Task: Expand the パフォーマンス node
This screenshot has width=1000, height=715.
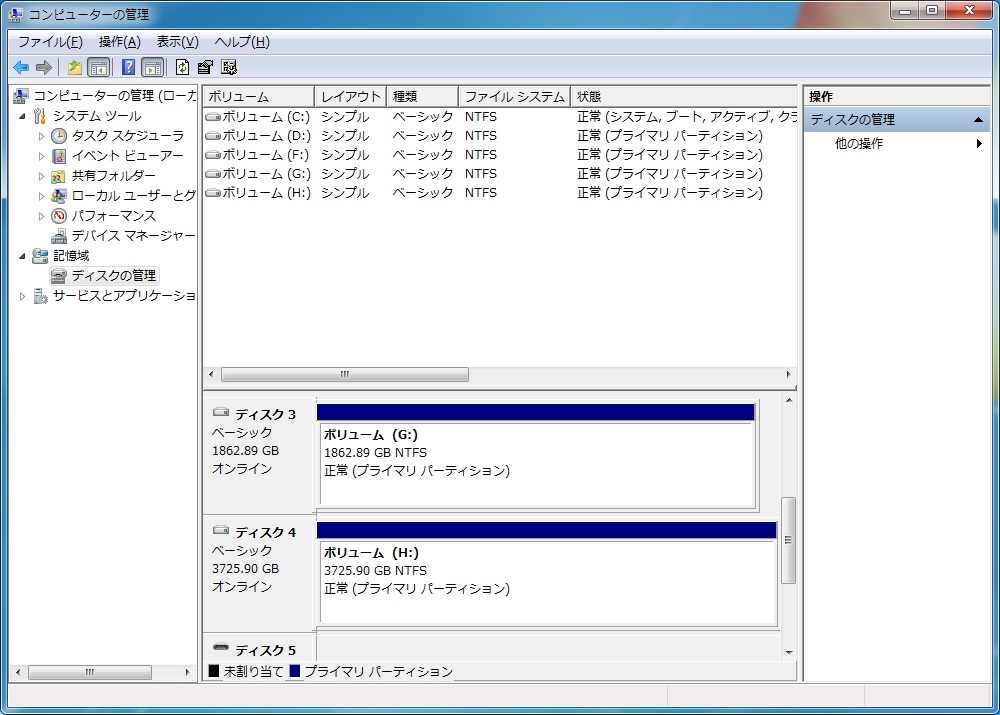Action: click(41, 216)
